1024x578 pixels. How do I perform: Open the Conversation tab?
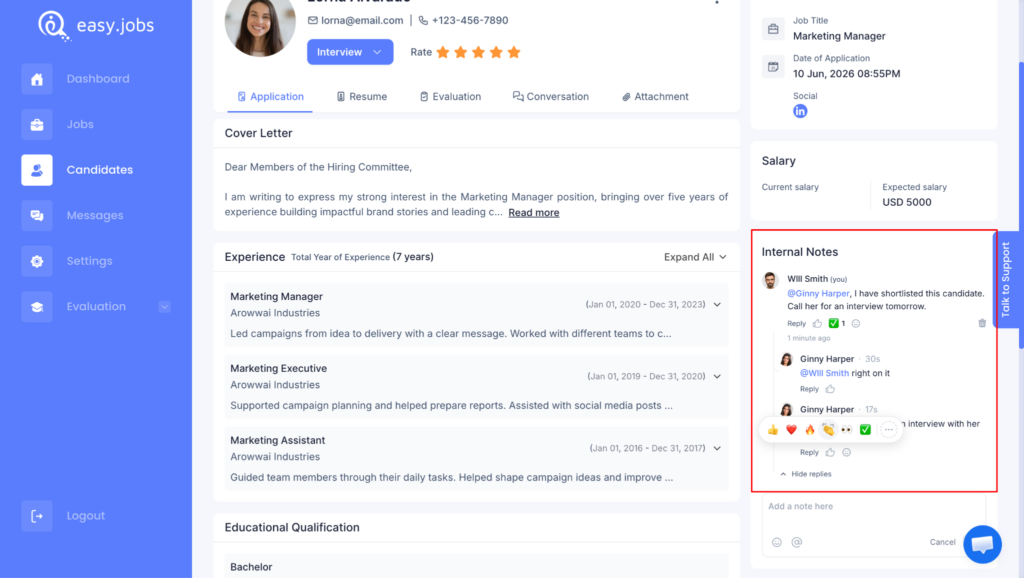tap(551, 97)
